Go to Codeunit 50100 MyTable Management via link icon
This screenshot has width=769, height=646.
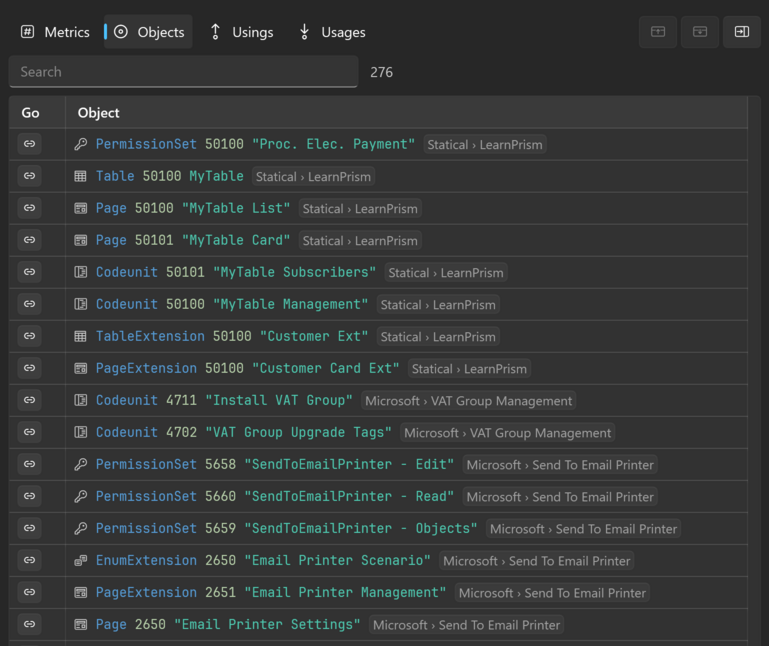click(29, 304)
